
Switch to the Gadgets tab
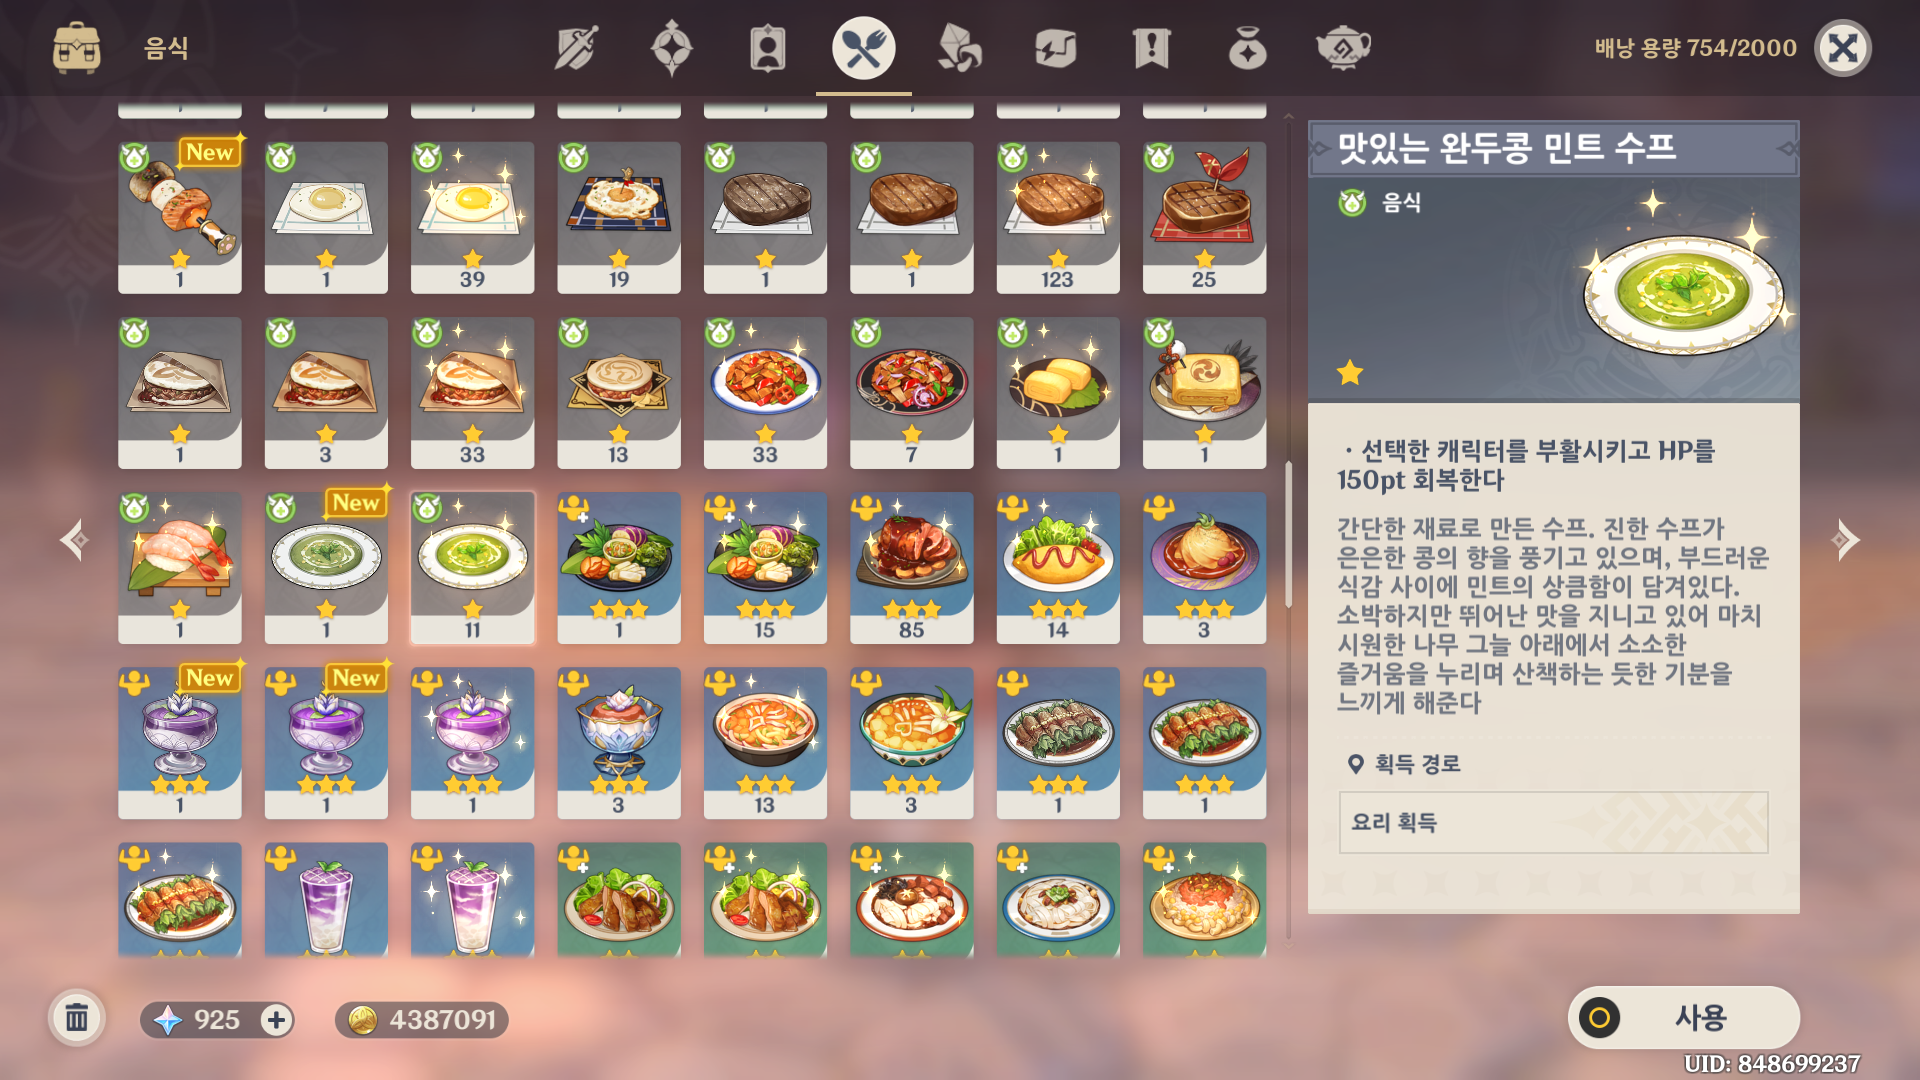[1056, 48]
